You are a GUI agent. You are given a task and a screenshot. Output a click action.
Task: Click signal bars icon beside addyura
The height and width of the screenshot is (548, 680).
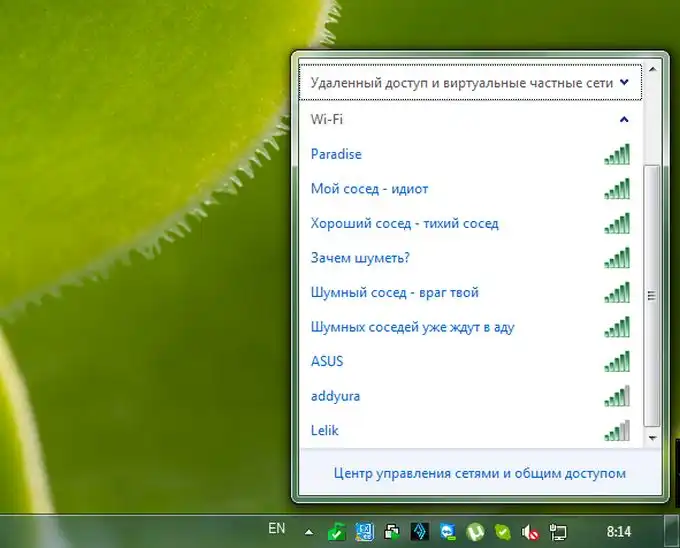617,396
